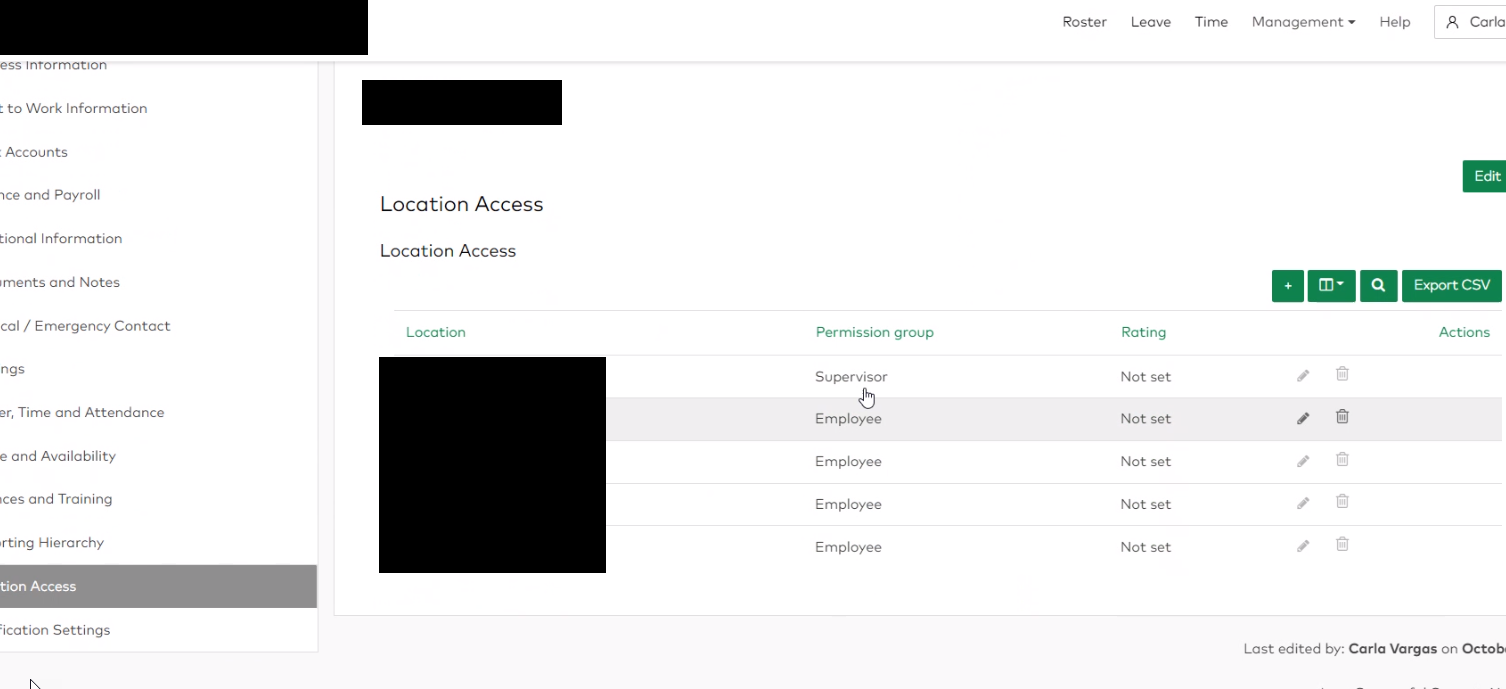Sort by Permission group column header
Screen dimensions: 1506x689
tap(874, 332)
